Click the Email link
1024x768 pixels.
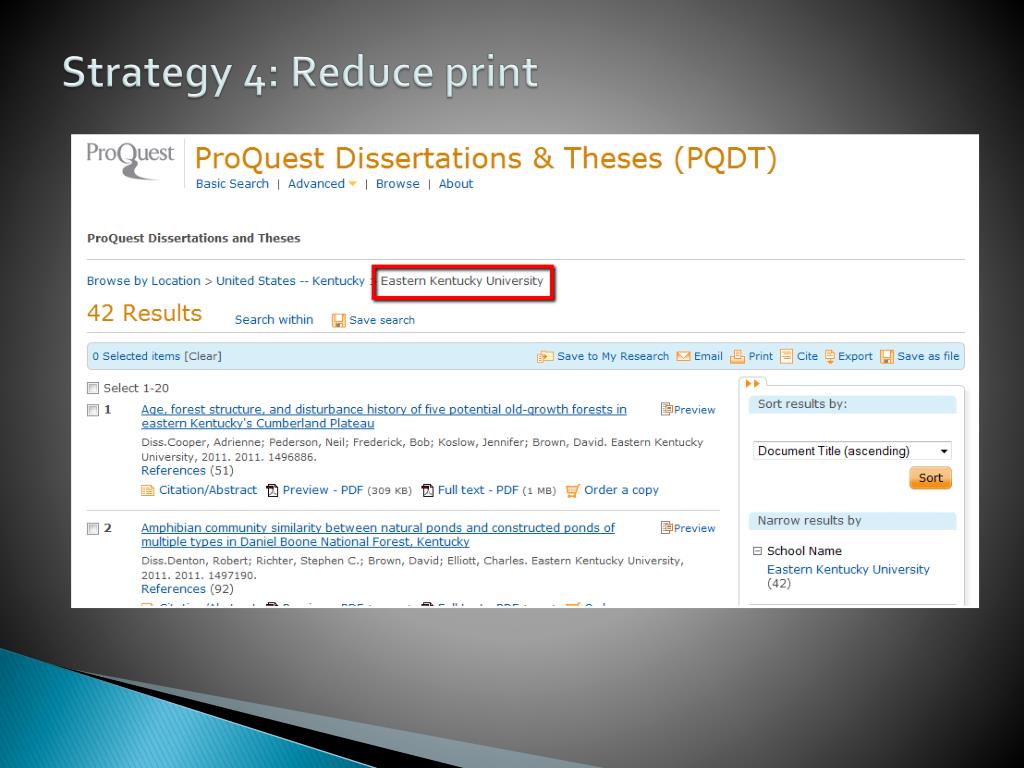(x=709, y=357)
